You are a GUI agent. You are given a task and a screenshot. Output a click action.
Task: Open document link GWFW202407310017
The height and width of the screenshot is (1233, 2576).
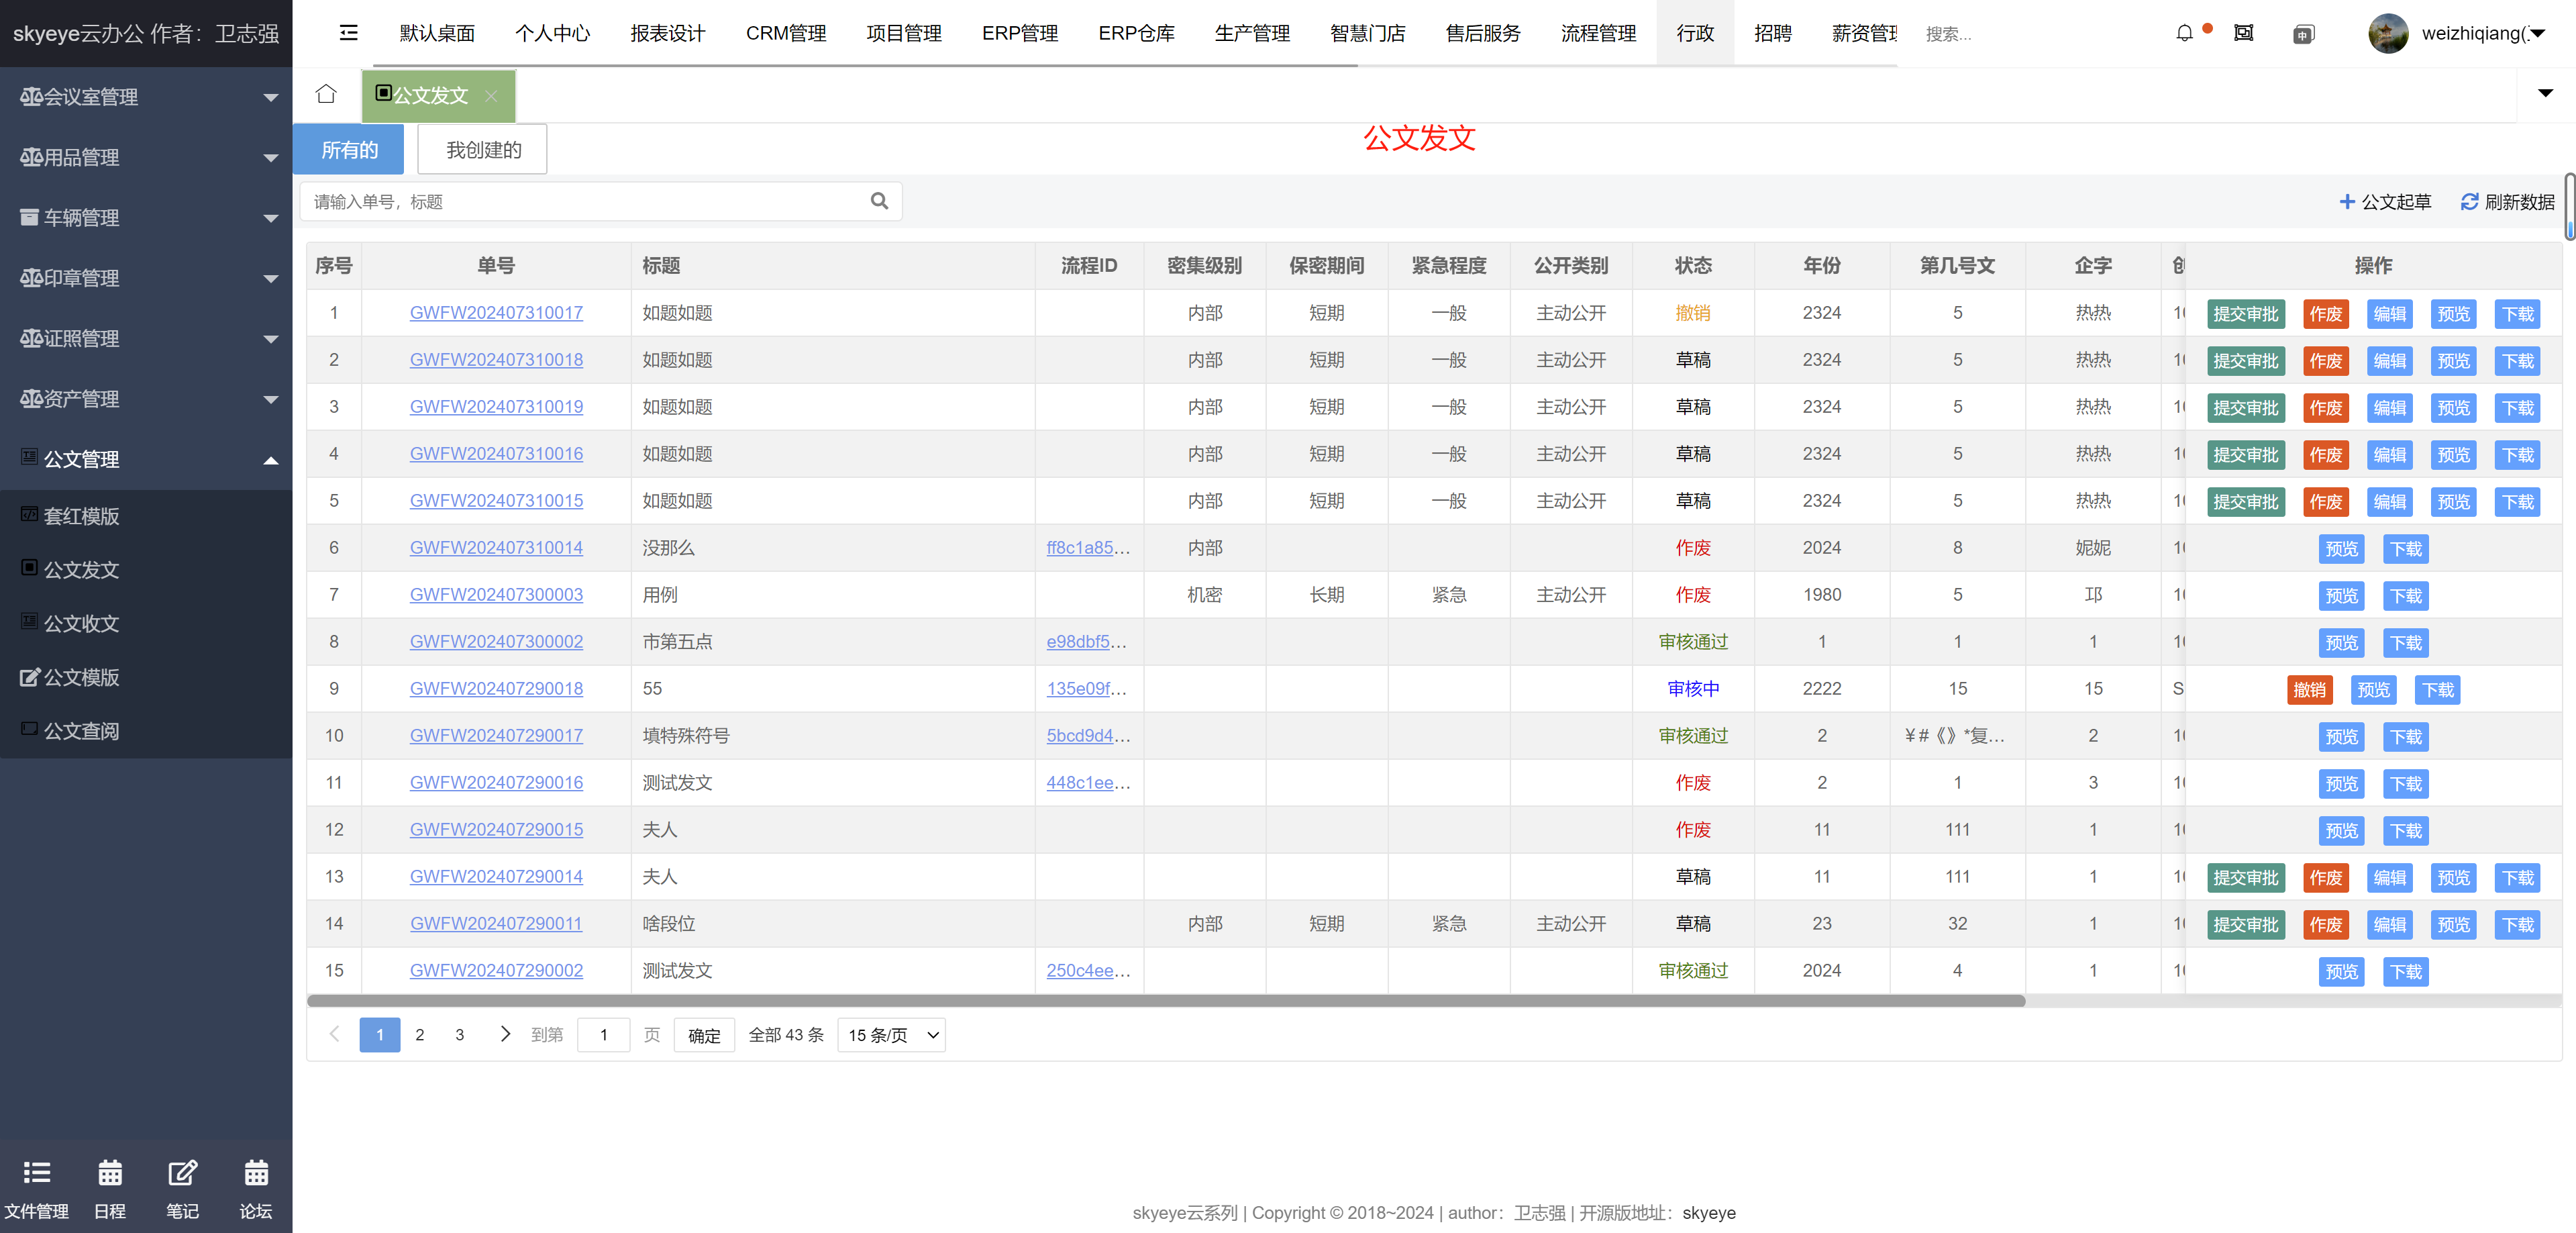click(x=496, y=313)
